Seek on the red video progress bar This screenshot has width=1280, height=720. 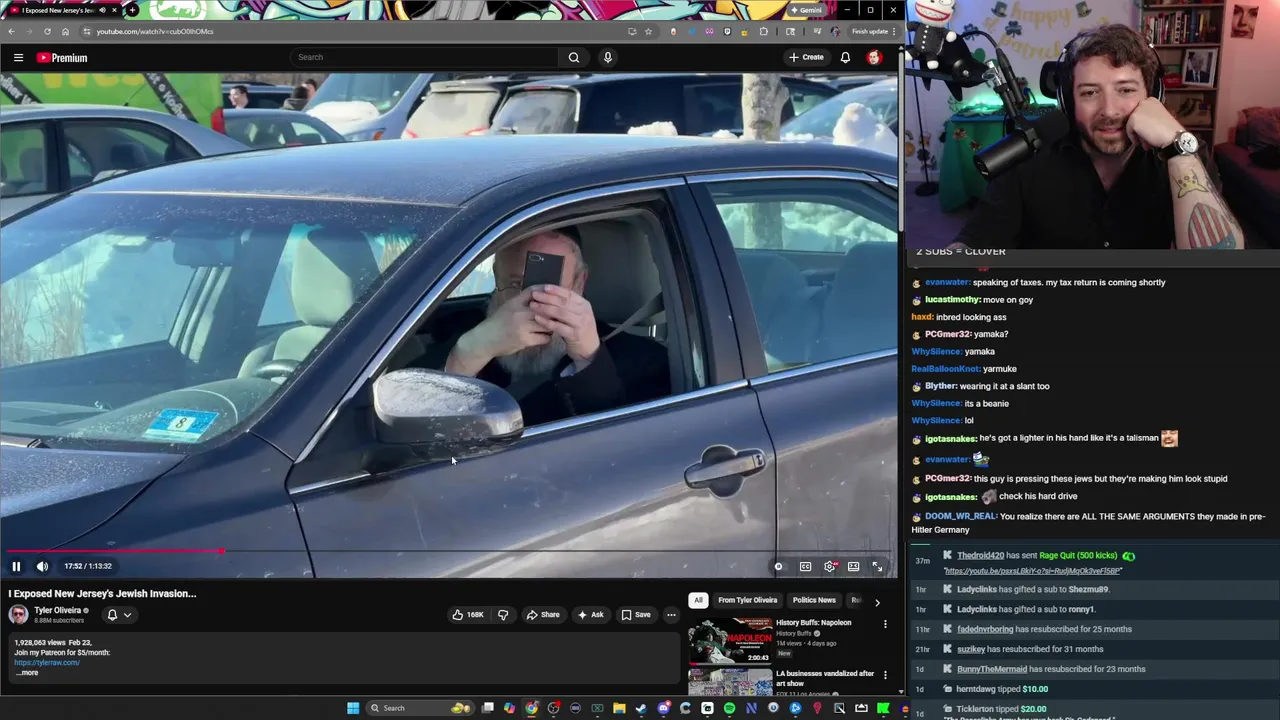click(450, 551)
